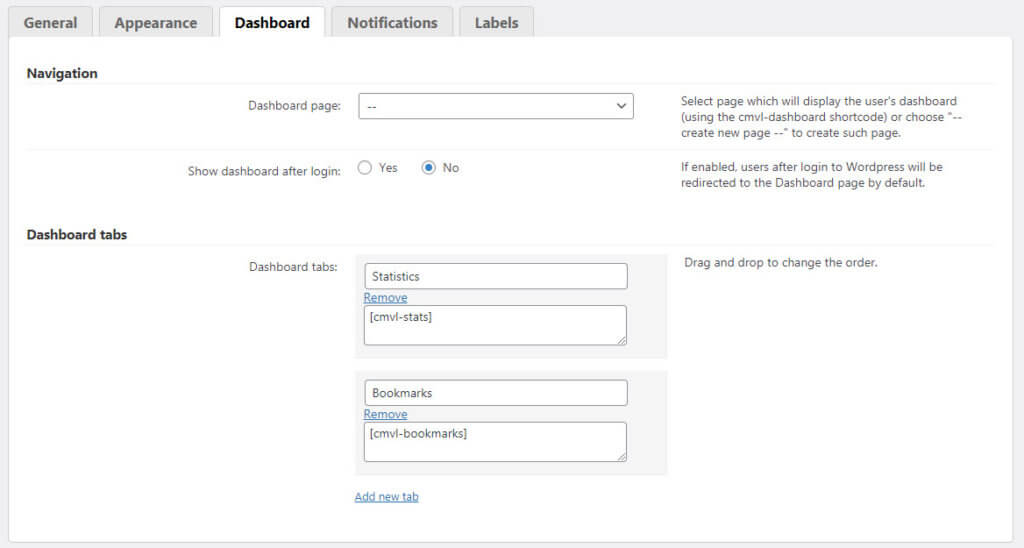Select No for Show dashboard after login

pyautogui.click(x=429, y=168)
